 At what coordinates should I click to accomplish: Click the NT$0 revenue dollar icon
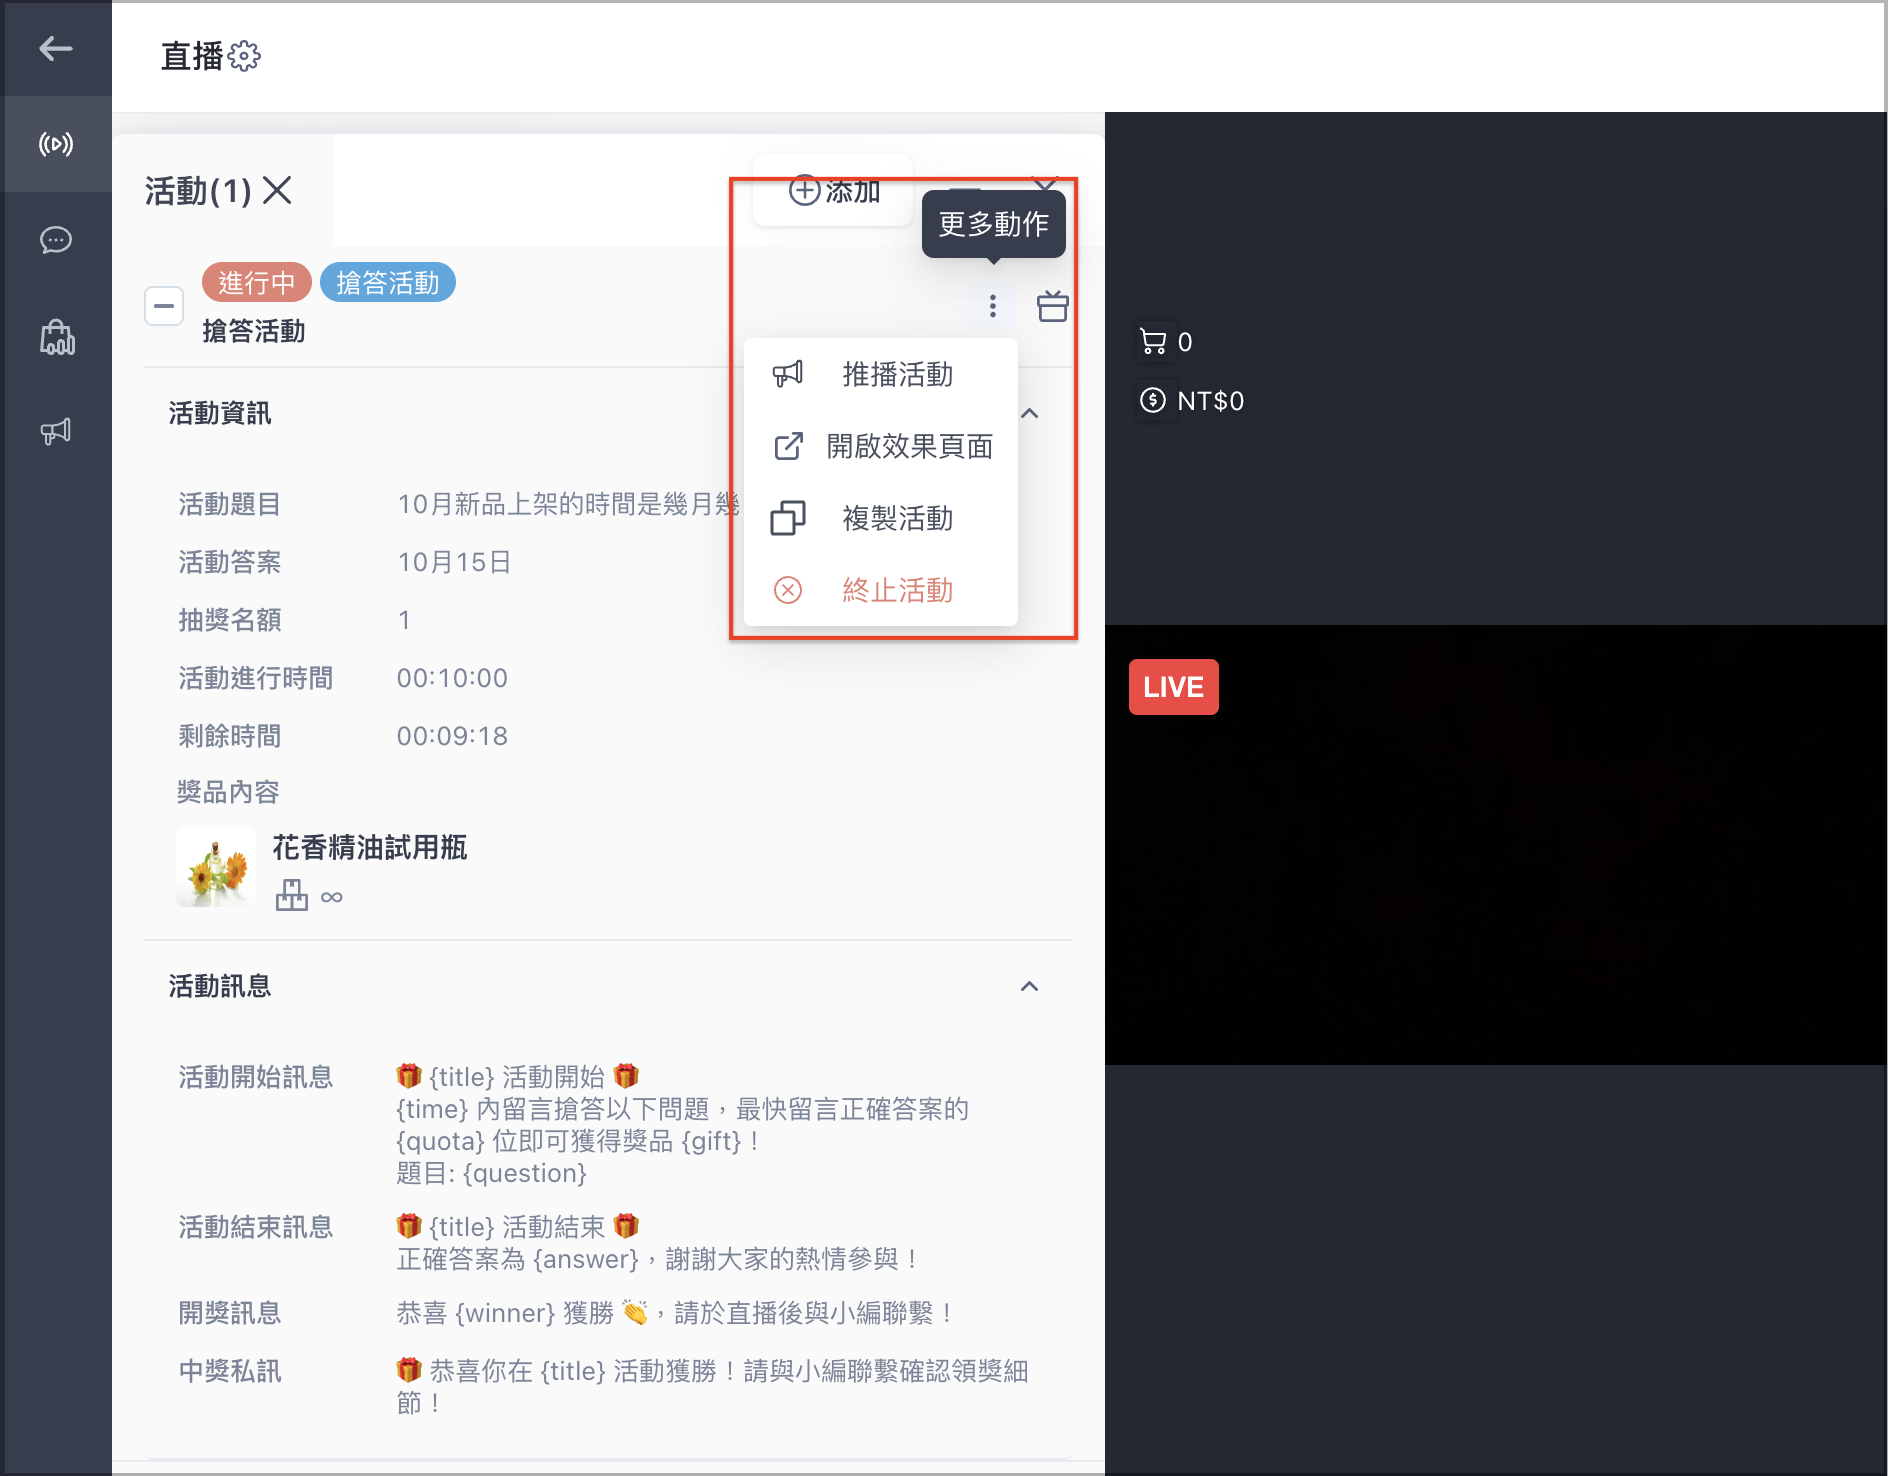(x=1153, y=400)
